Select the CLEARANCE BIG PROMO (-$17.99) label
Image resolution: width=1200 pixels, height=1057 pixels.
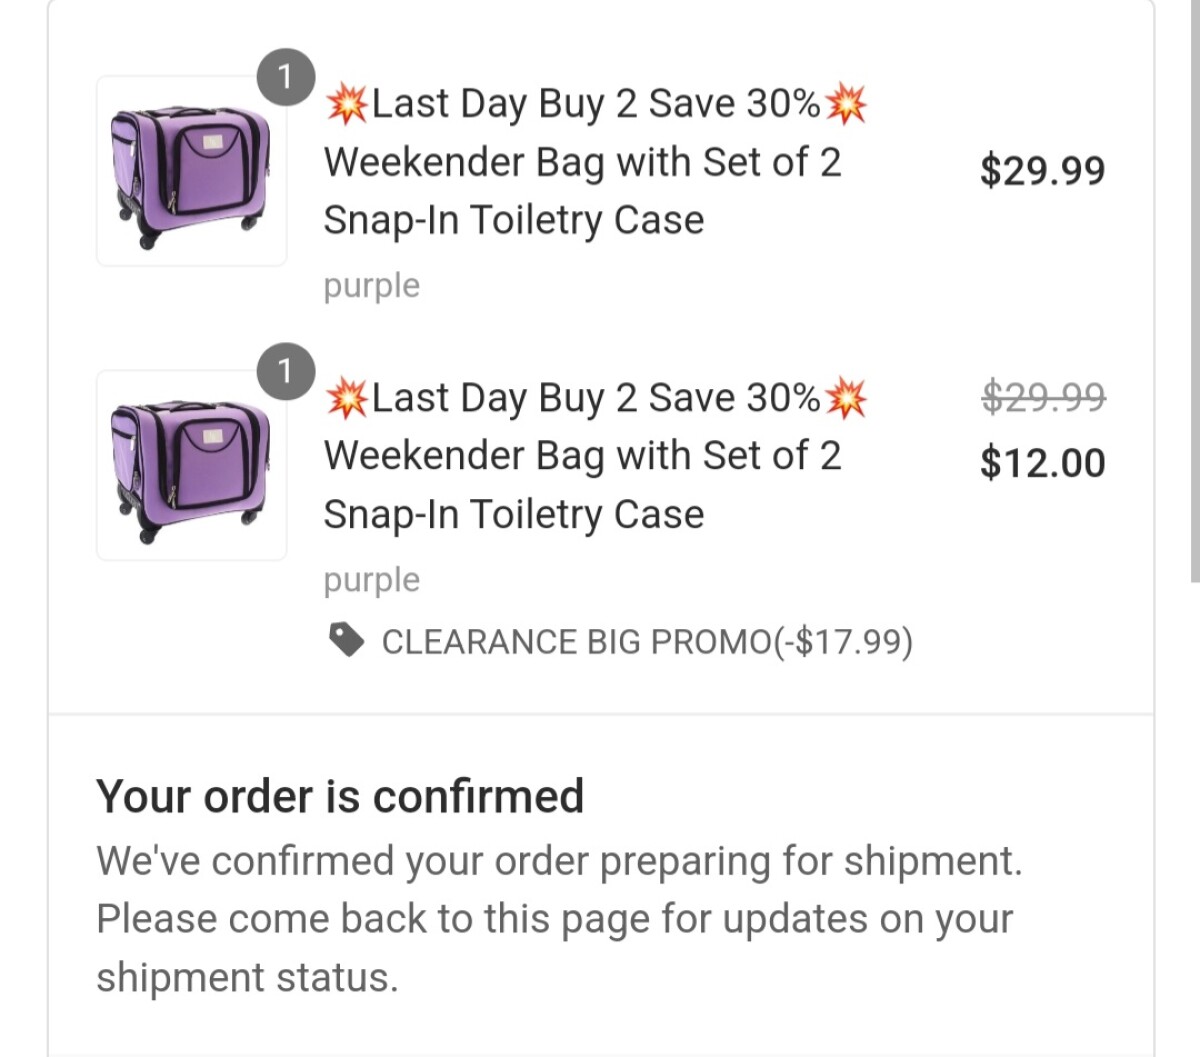pos(646,642)
